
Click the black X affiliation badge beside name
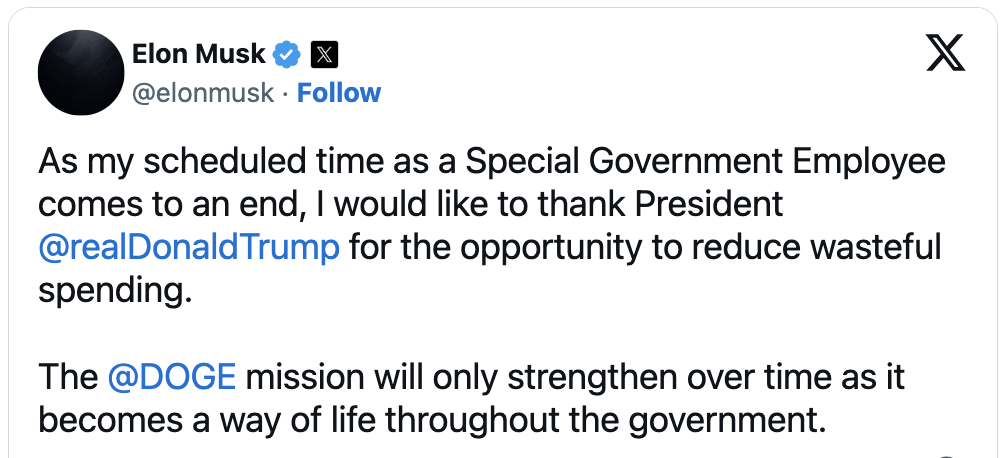click(x=325, y=55)
